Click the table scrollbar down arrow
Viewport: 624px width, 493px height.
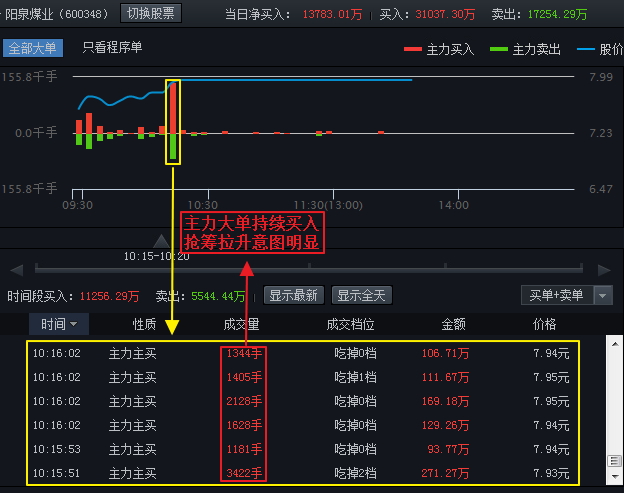click(x=615, y=476)
